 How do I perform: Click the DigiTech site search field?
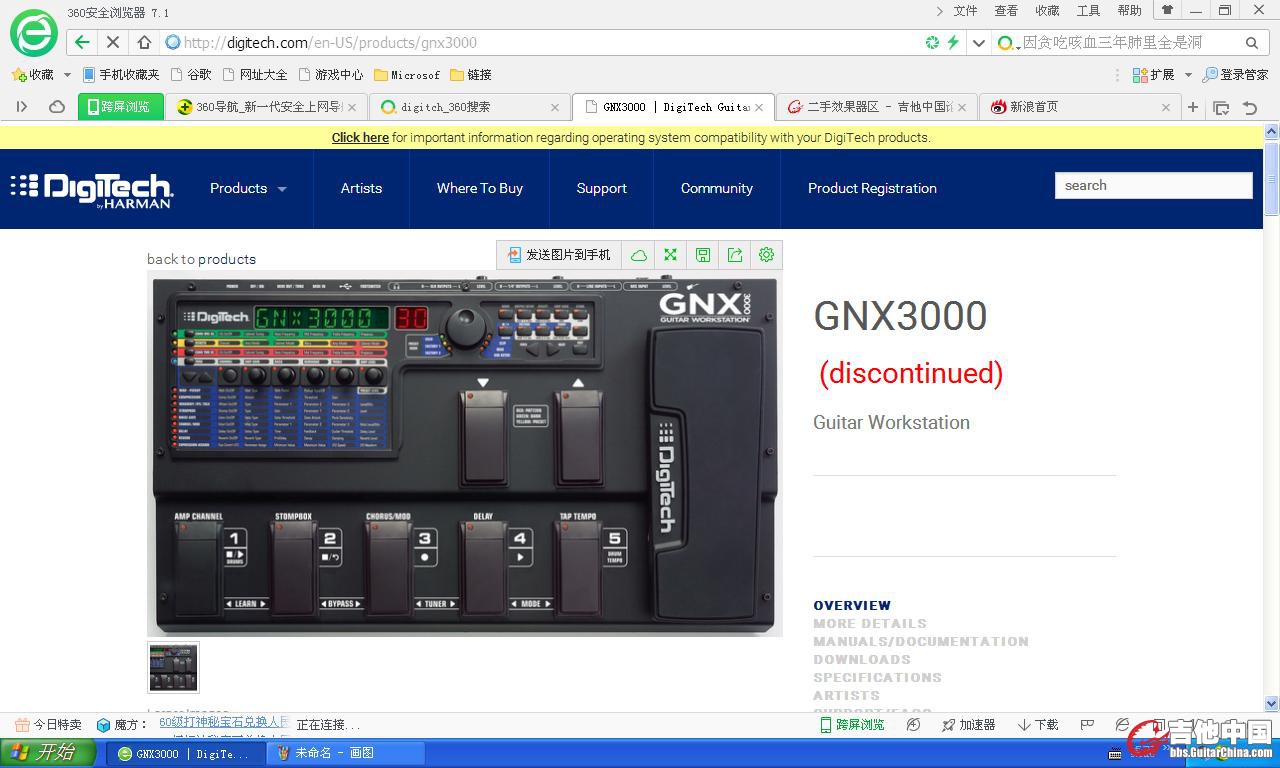coord(1154,185)
